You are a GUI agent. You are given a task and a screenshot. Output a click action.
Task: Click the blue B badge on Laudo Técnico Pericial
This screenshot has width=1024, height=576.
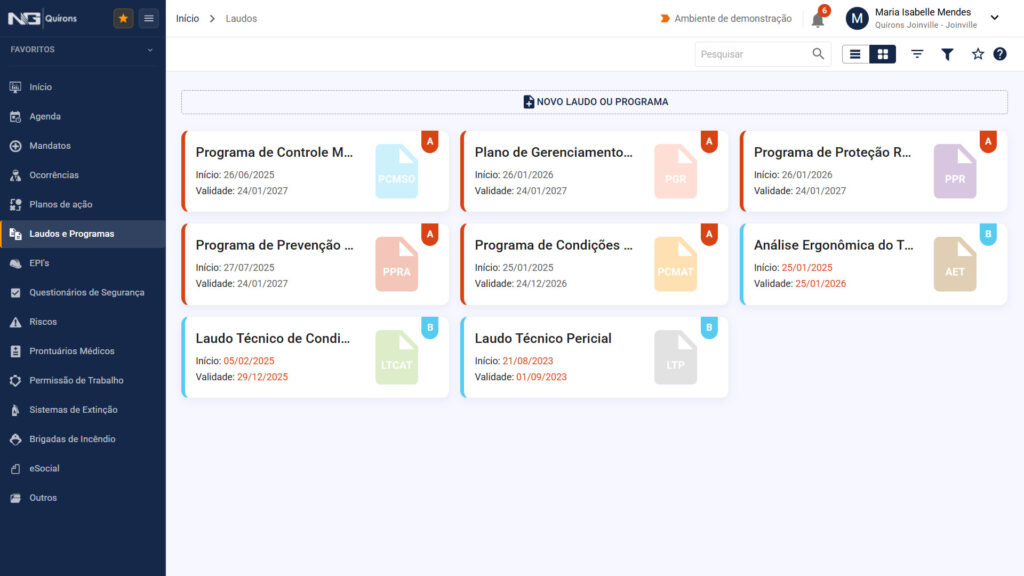pyautogui.click(x=709, y=327)
